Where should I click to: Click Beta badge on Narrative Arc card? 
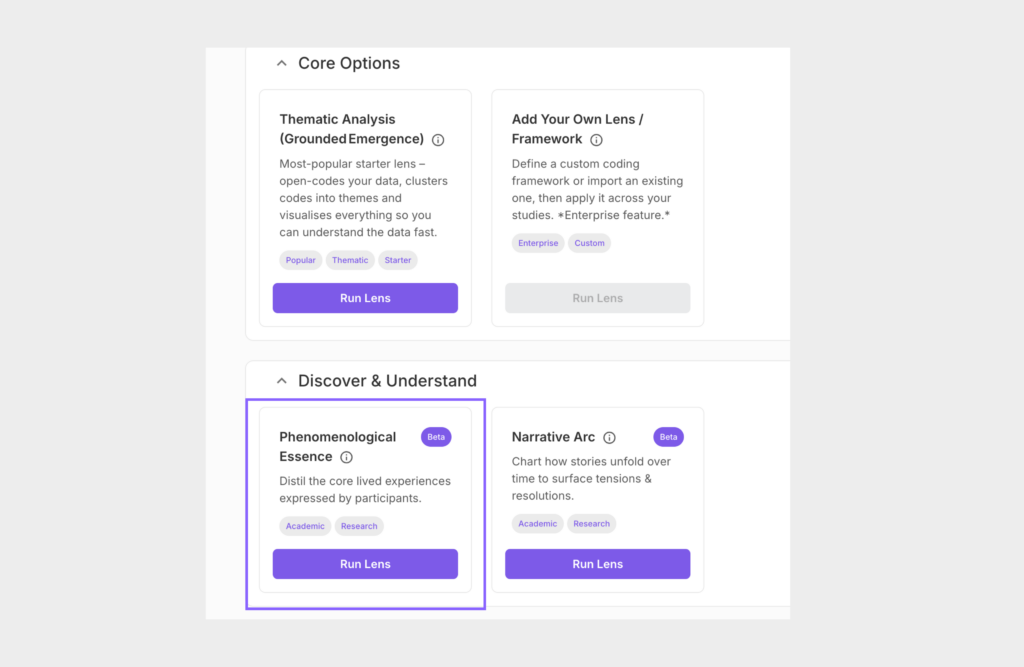point(668,437)
